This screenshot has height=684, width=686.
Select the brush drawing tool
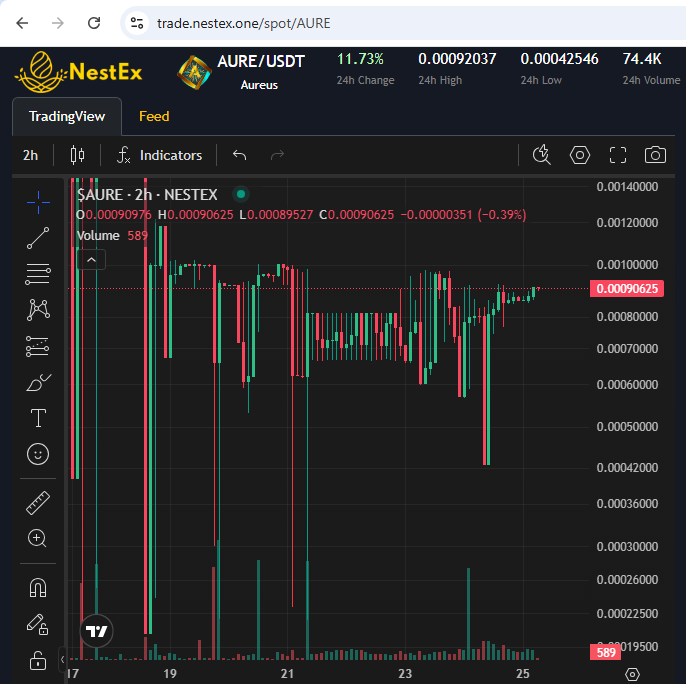coord(38,382)
